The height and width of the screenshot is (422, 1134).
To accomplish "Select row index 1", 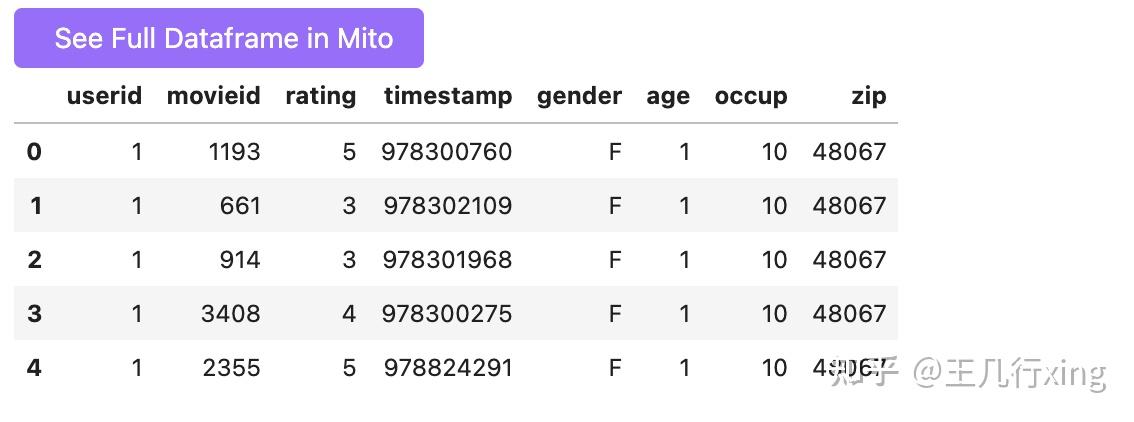I will [x=36, y=206].
